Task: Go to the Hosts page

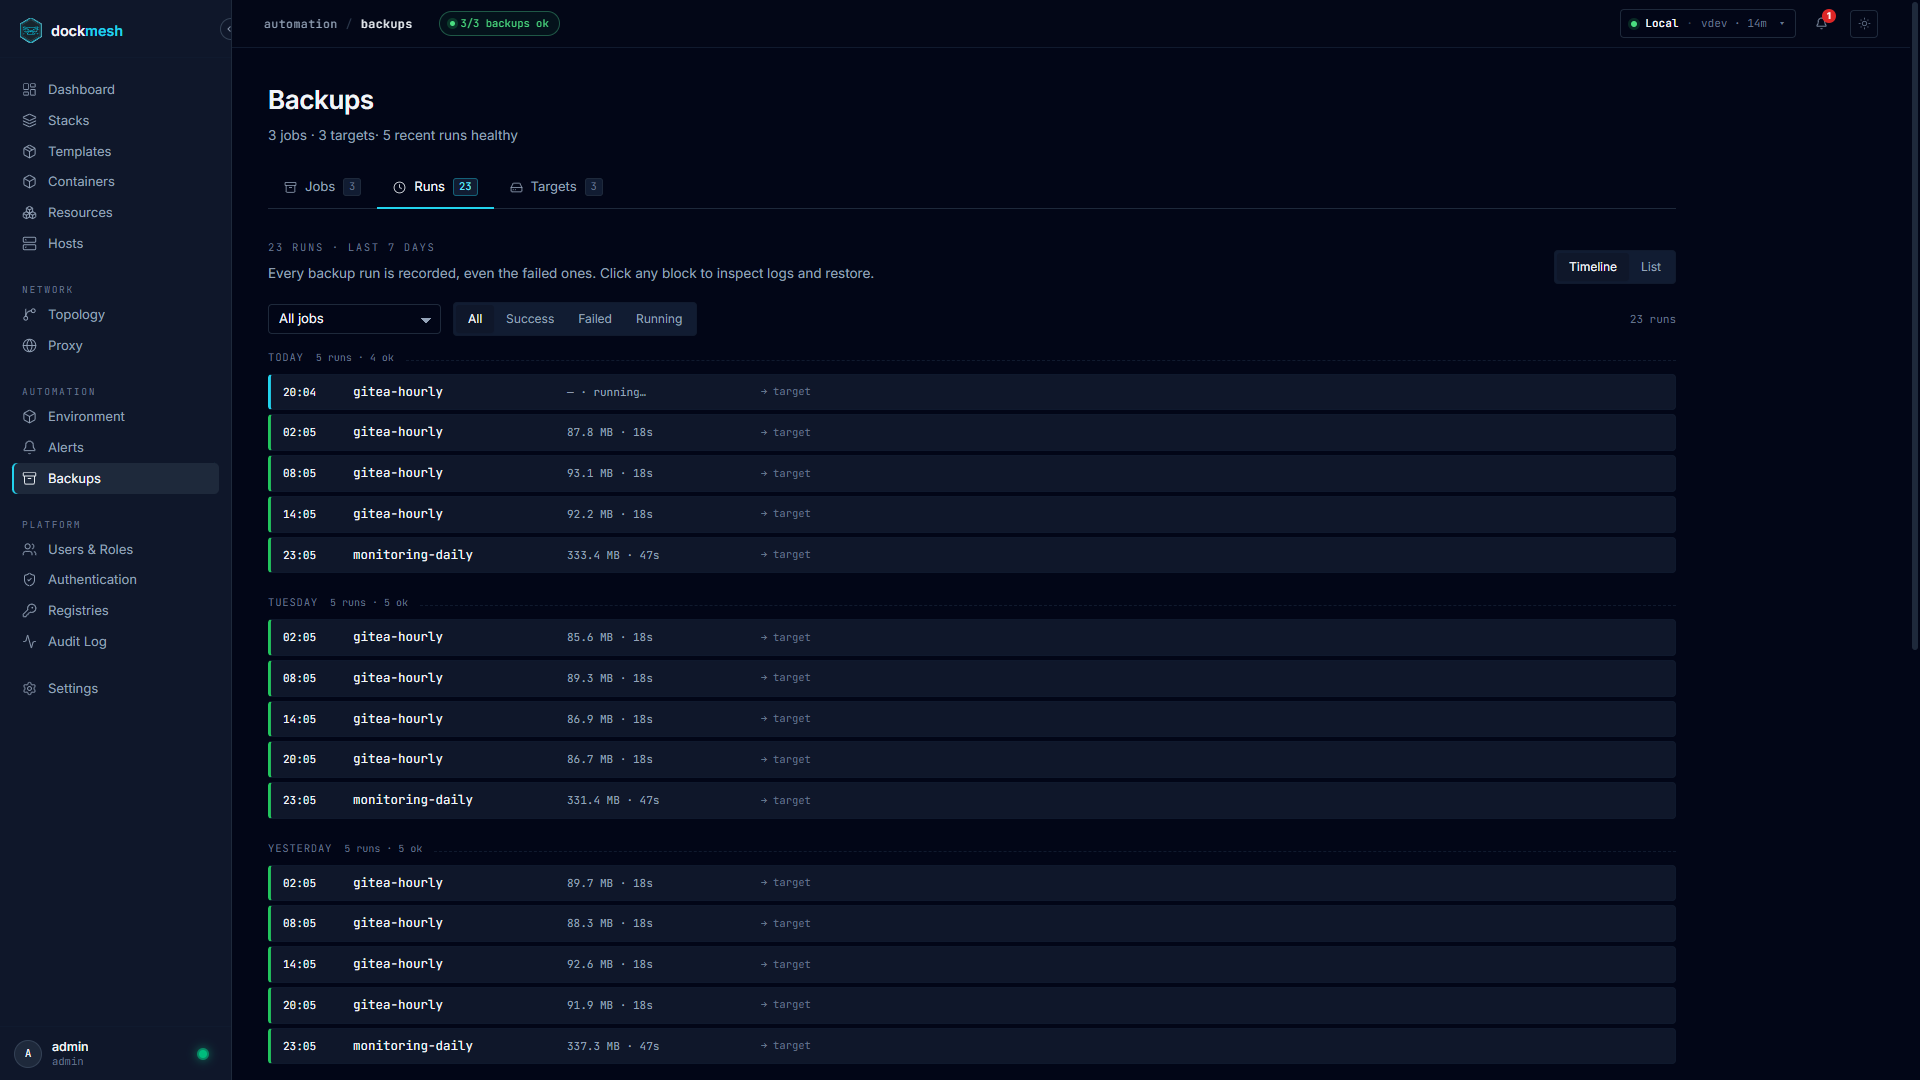Action: pos(115,244)
